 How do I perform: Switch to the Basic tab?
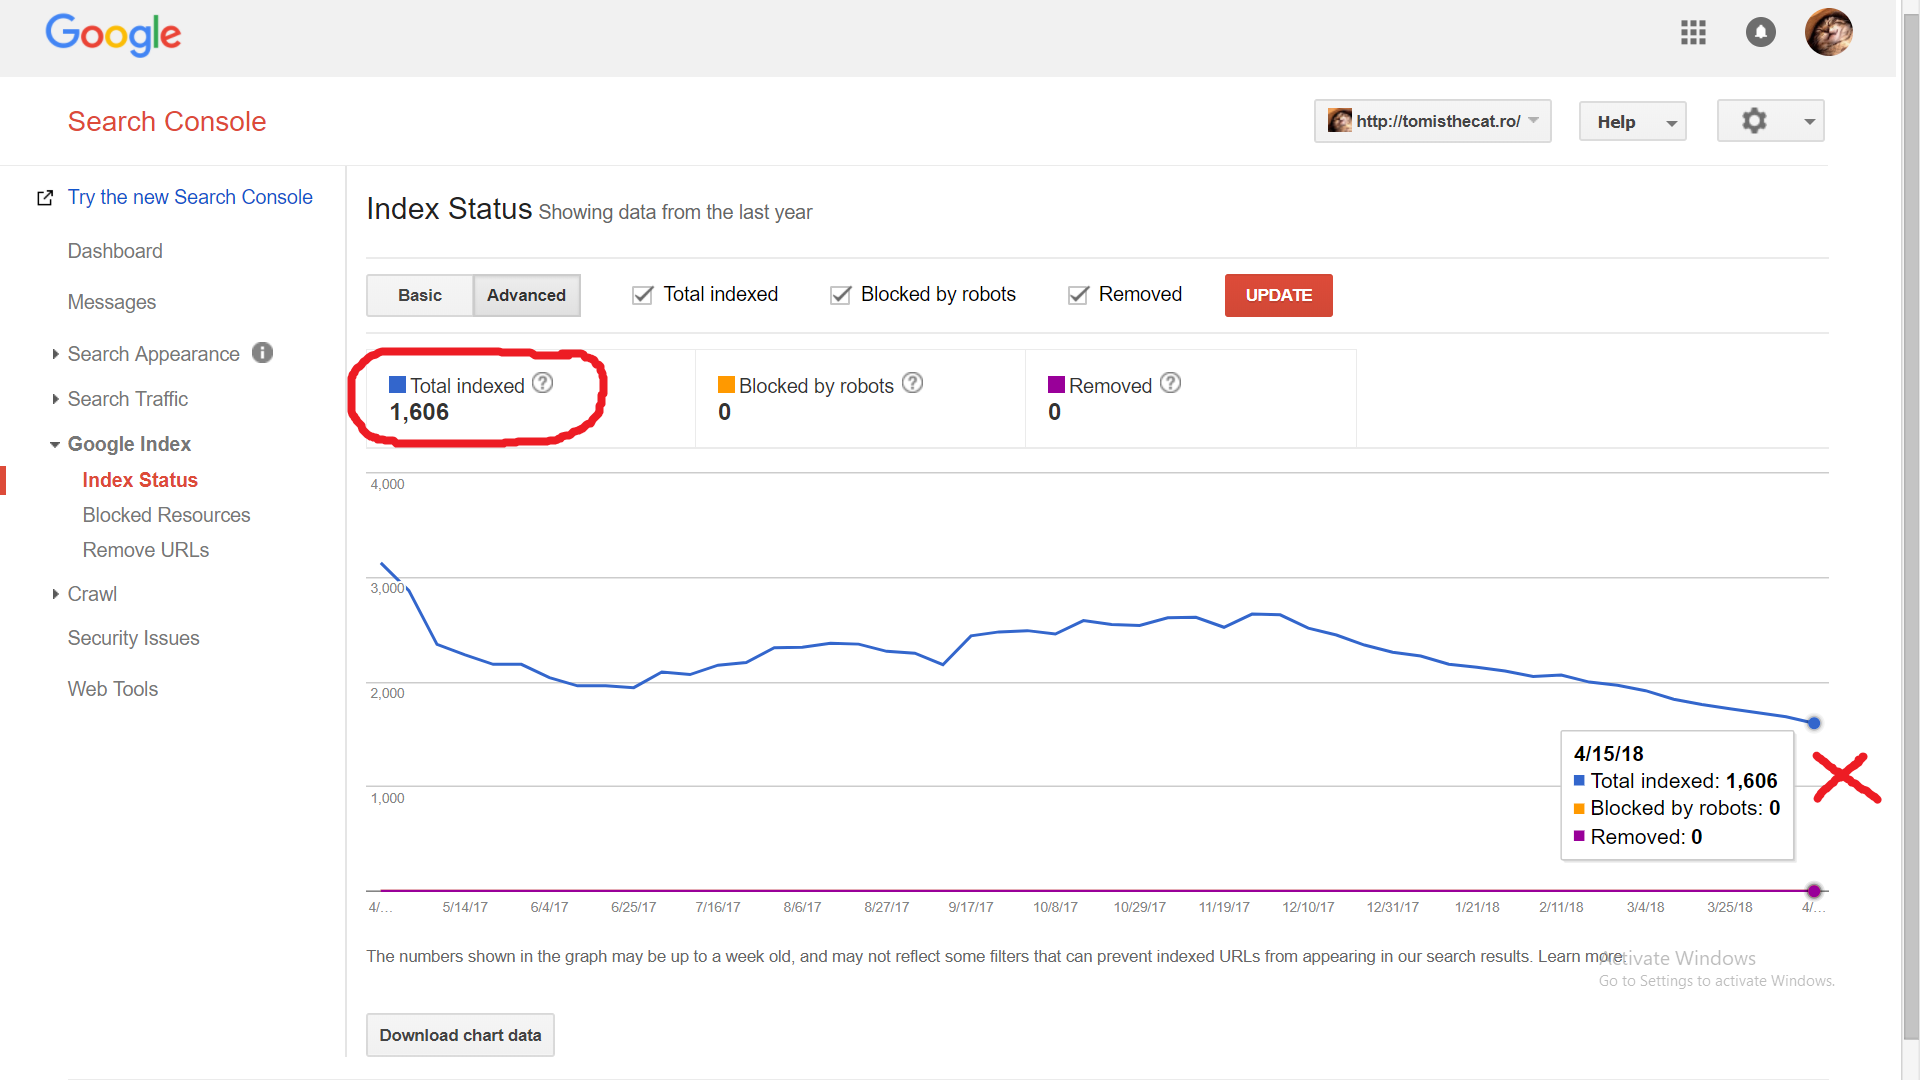click(x=420, y=295)
